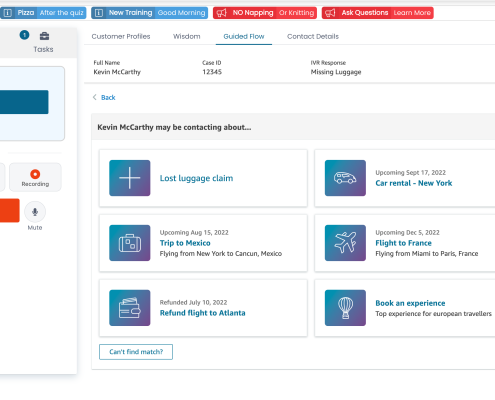Go Back to previous step
This screenshot has width=495, height=400.
[108, 97]
